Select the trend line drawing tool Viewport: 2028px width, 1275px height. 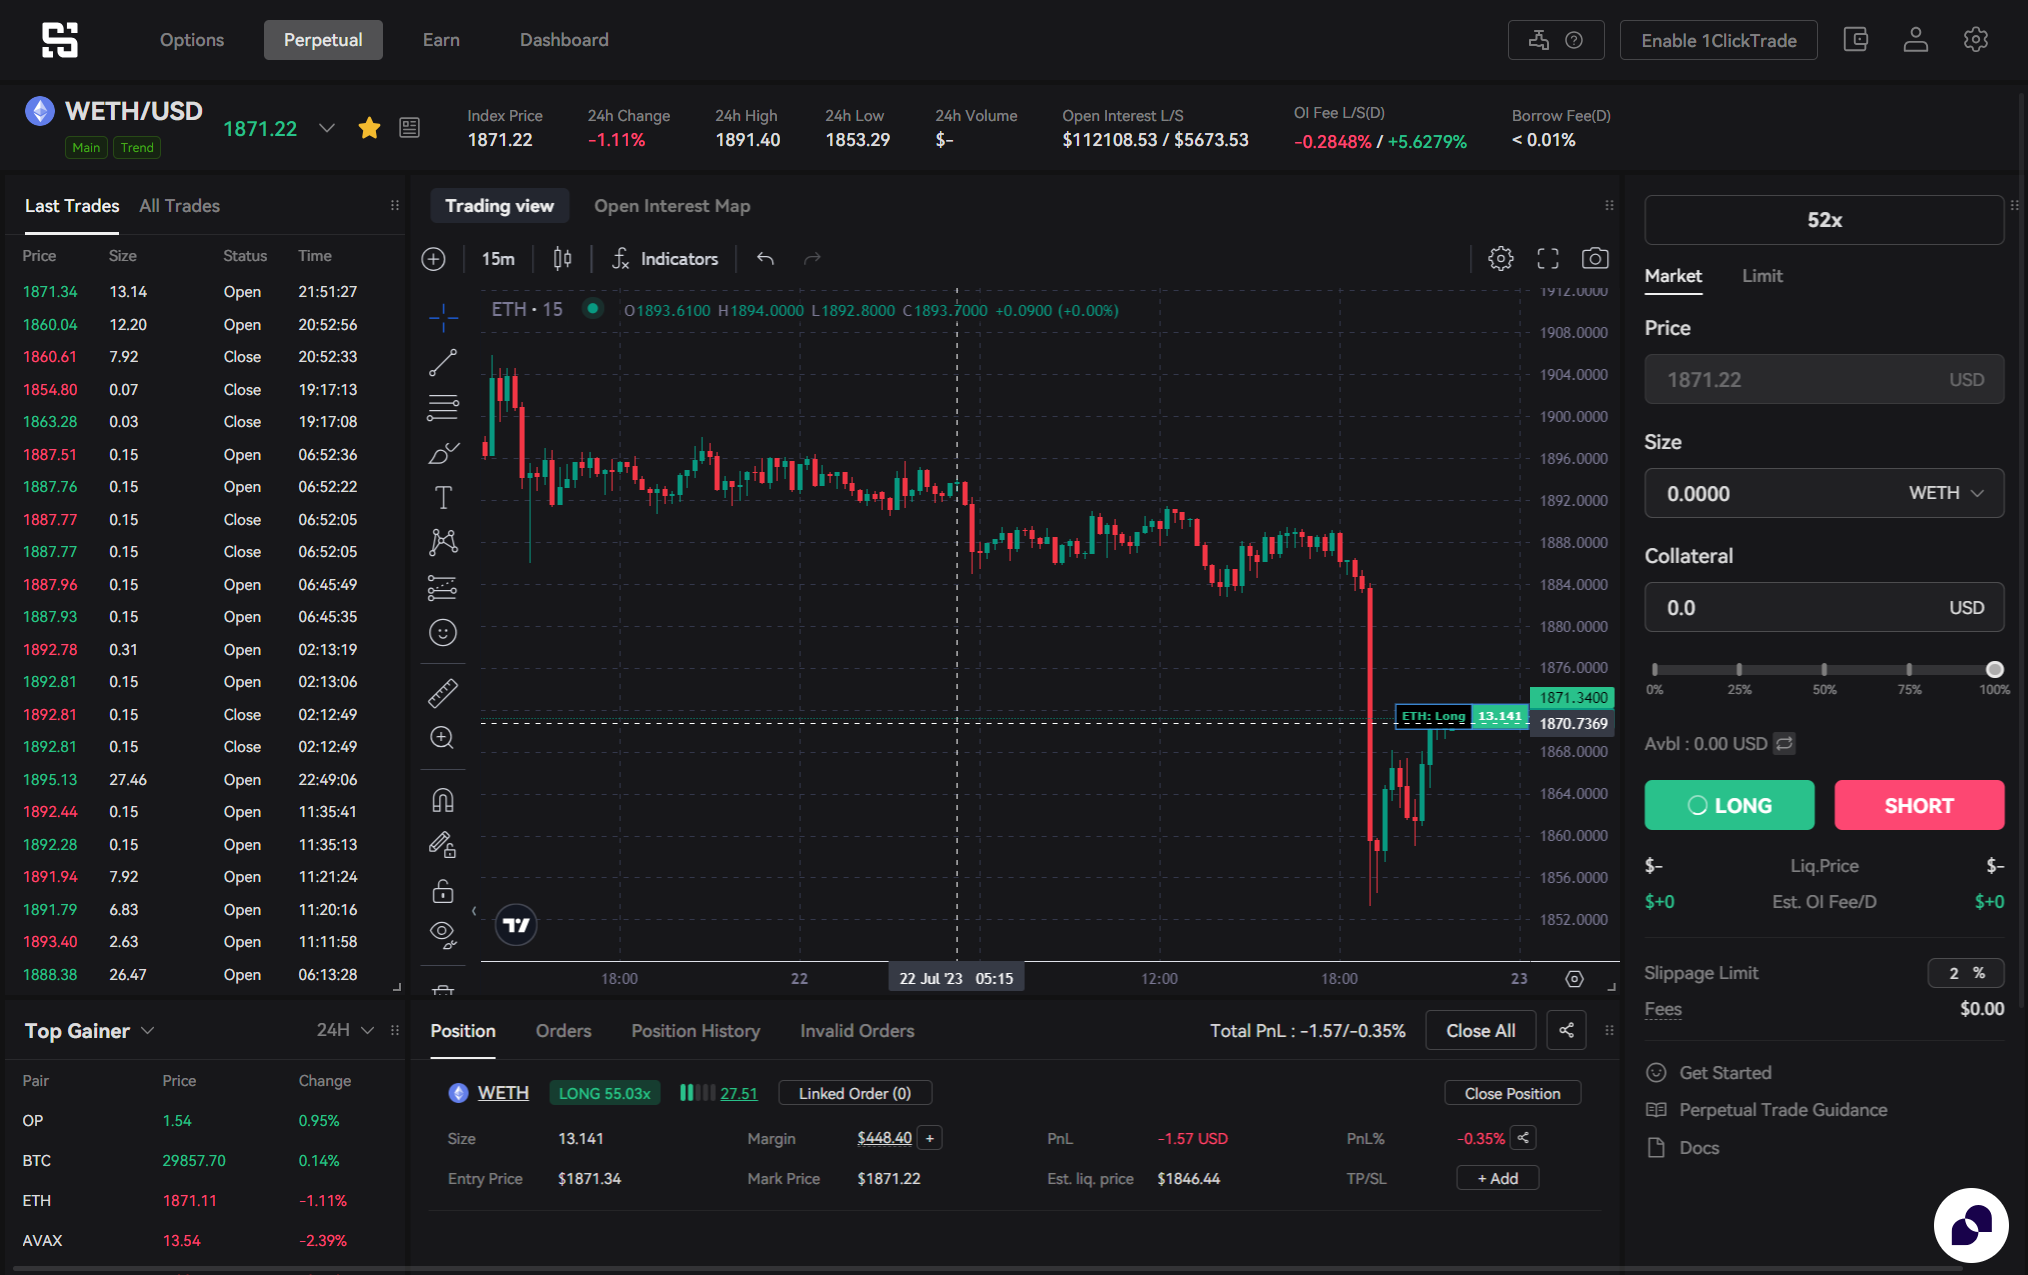coord(443,363)
